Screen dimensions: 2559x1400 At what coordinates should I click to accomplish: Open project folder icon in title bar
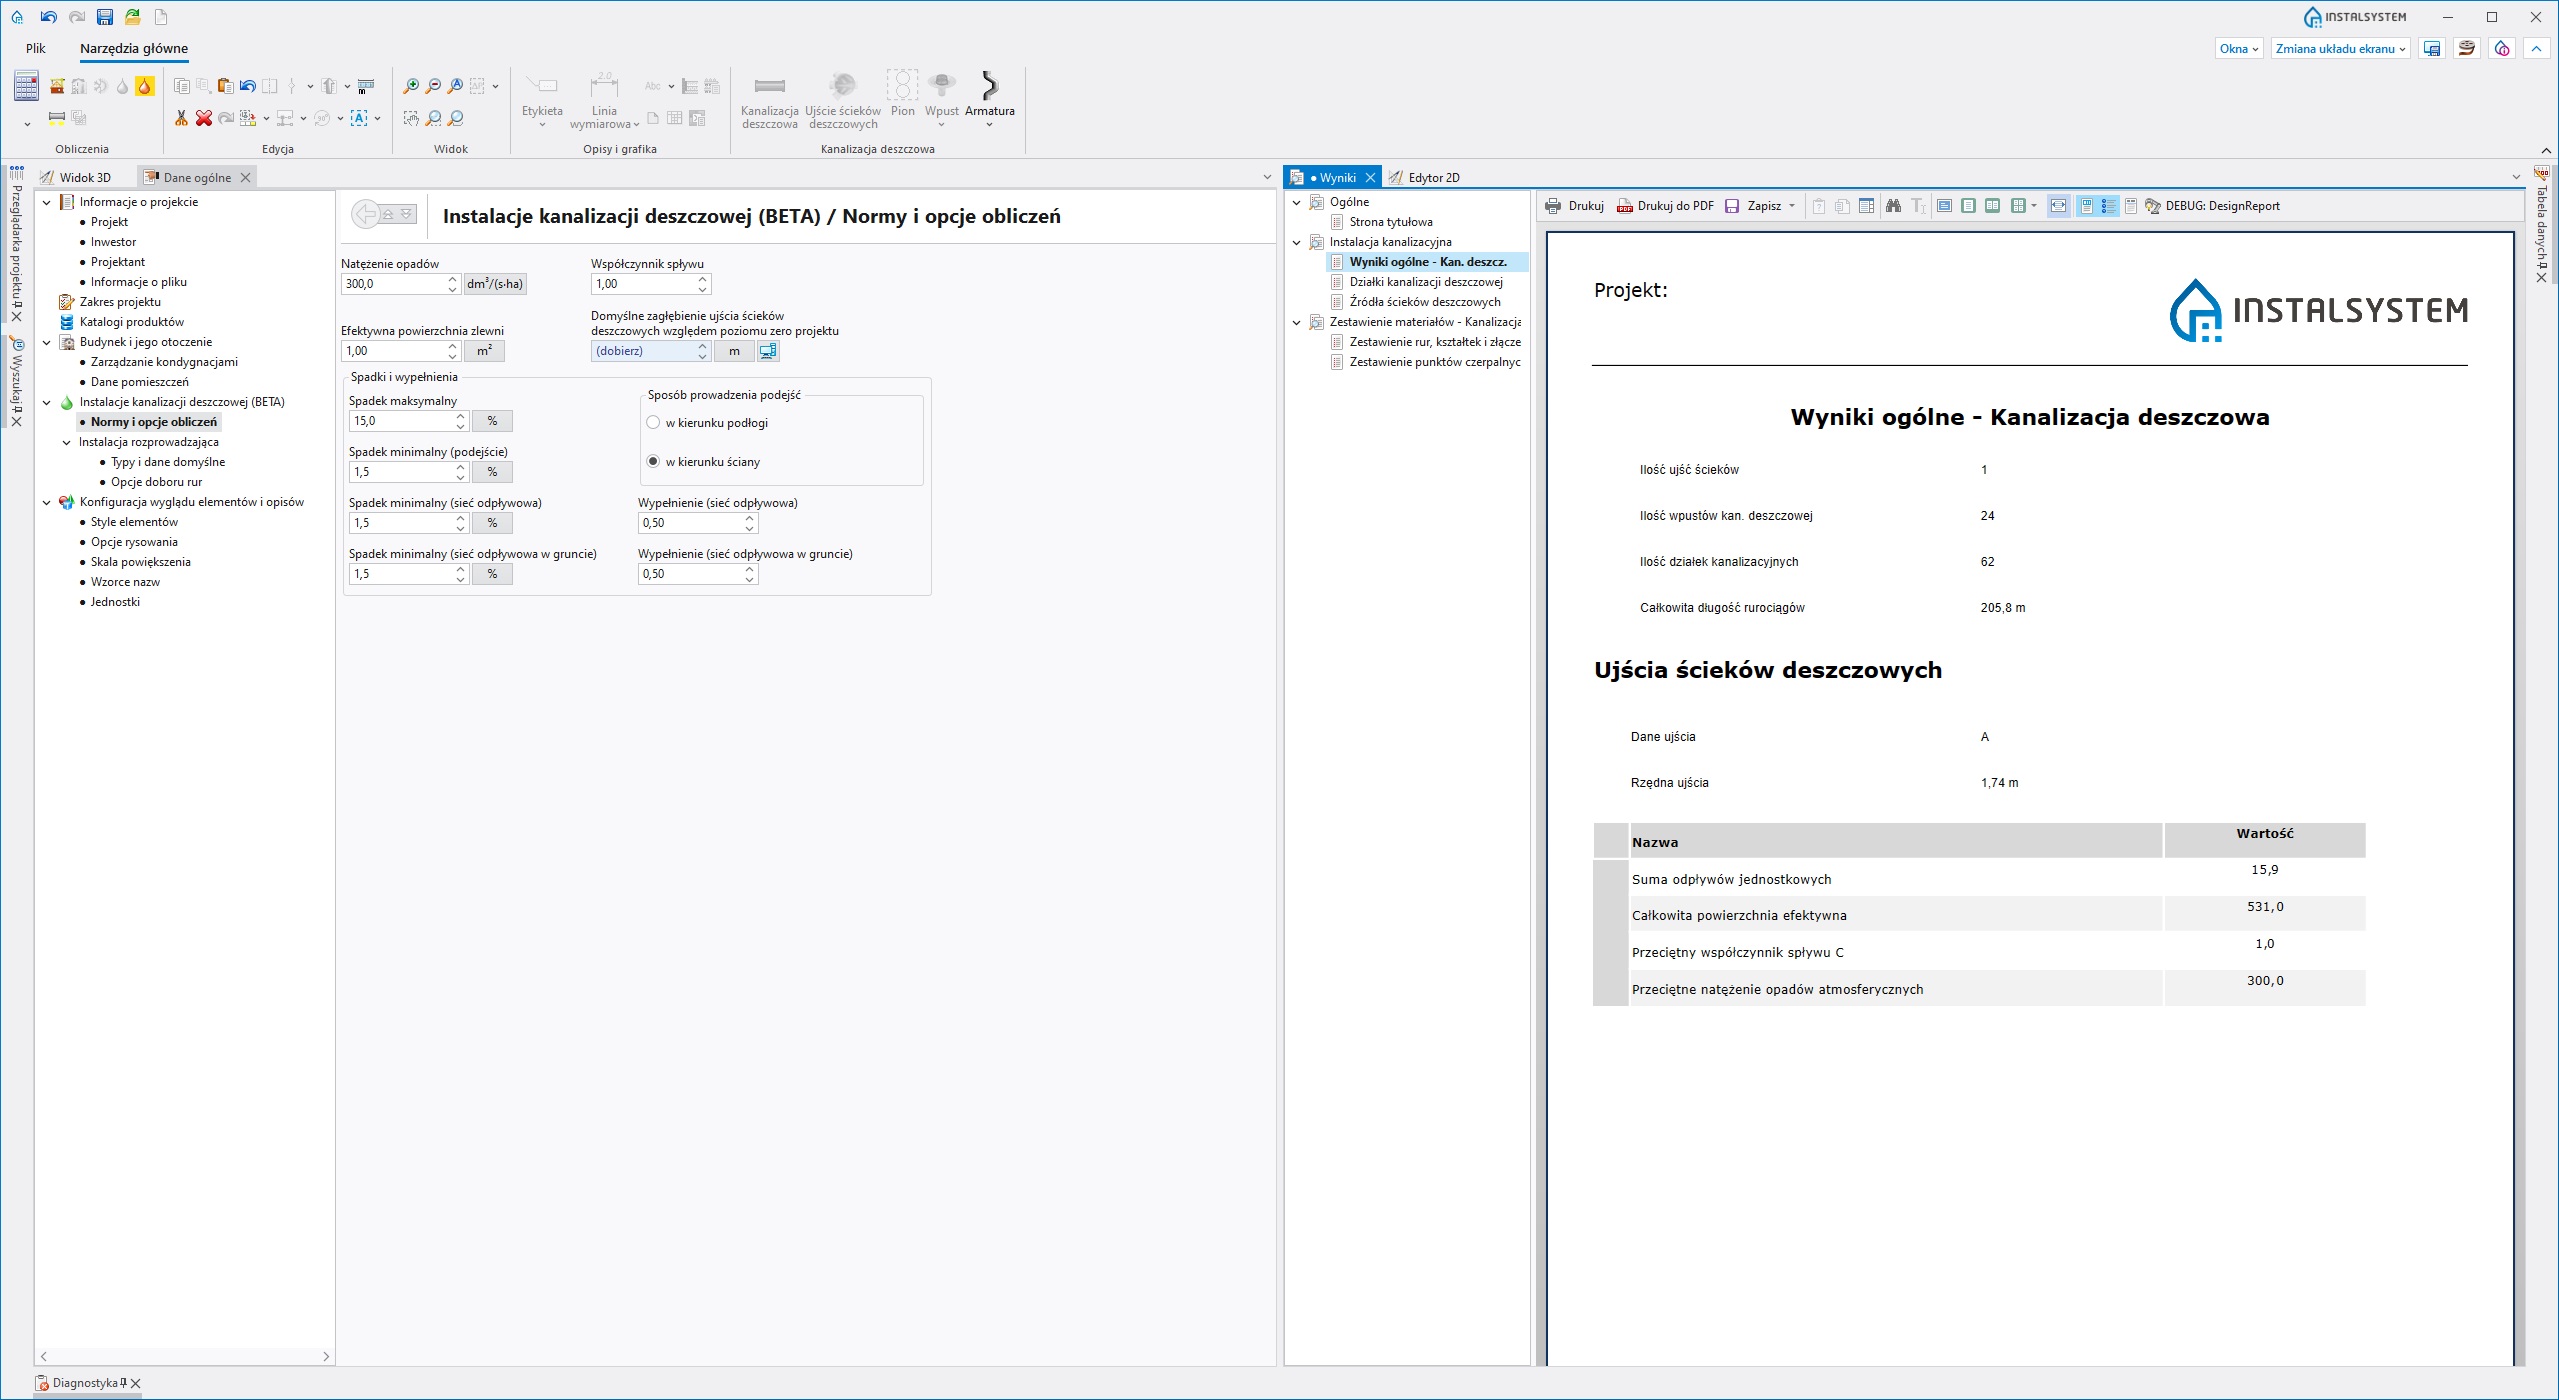(x=132, y=17)
